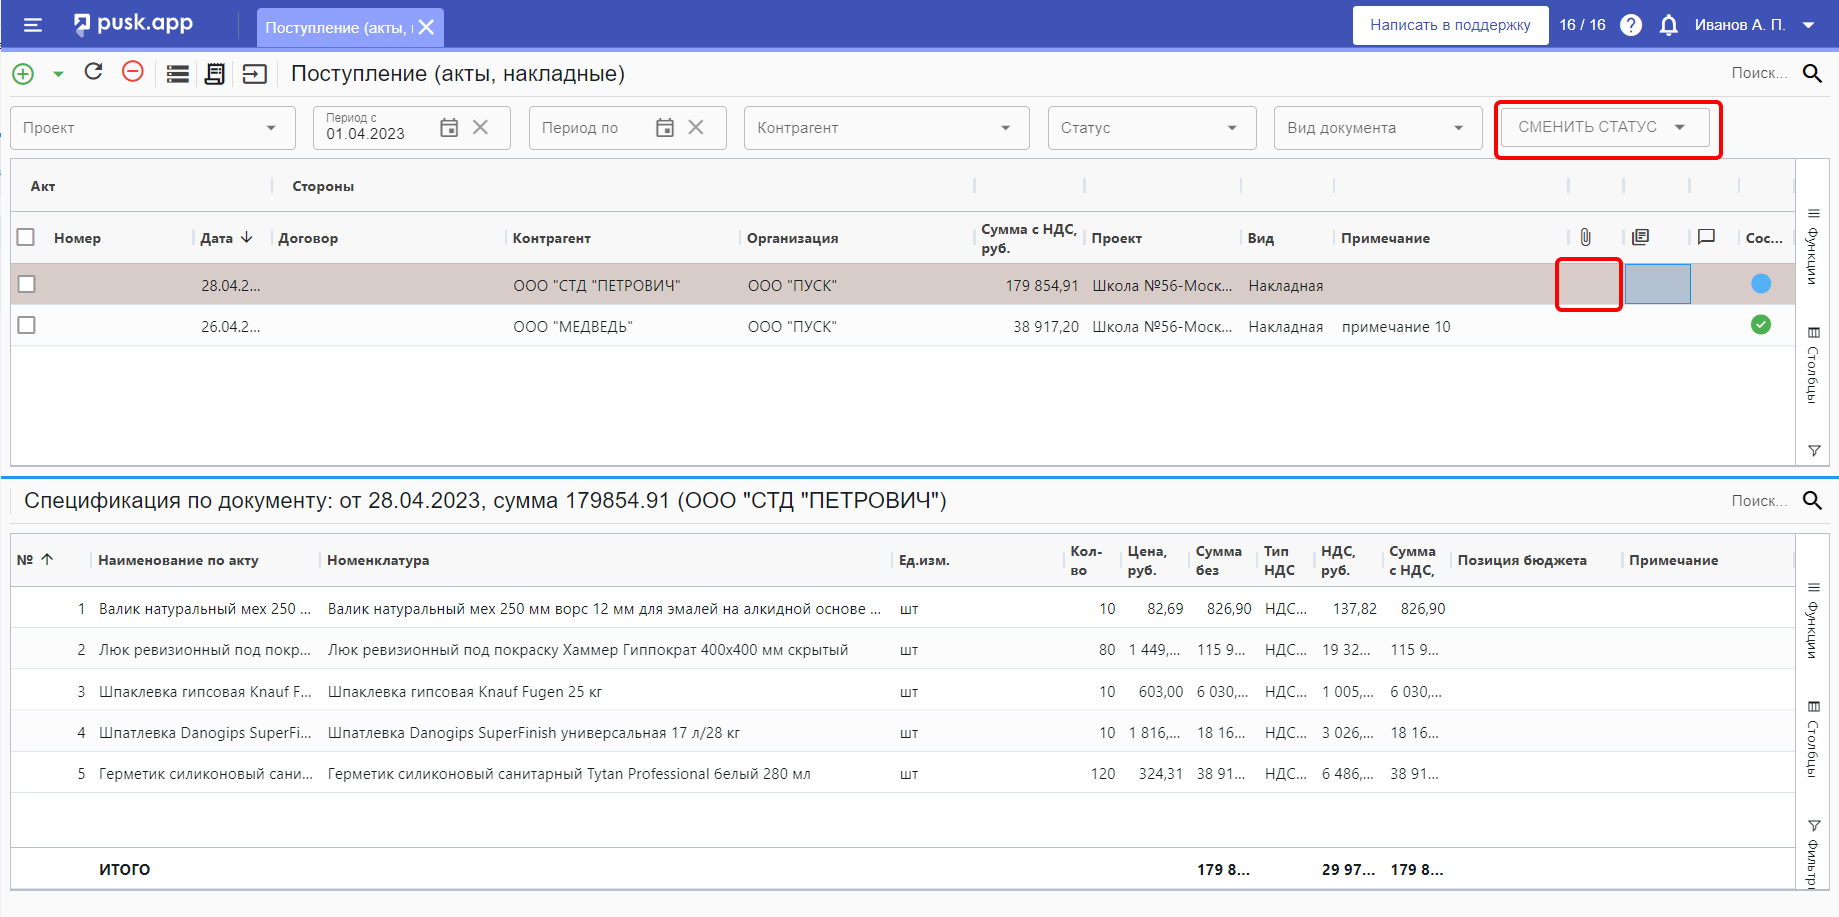Open the lower Функции side tab
1839x917 pixels.
pyautogui.click(x=1813, y=620)
